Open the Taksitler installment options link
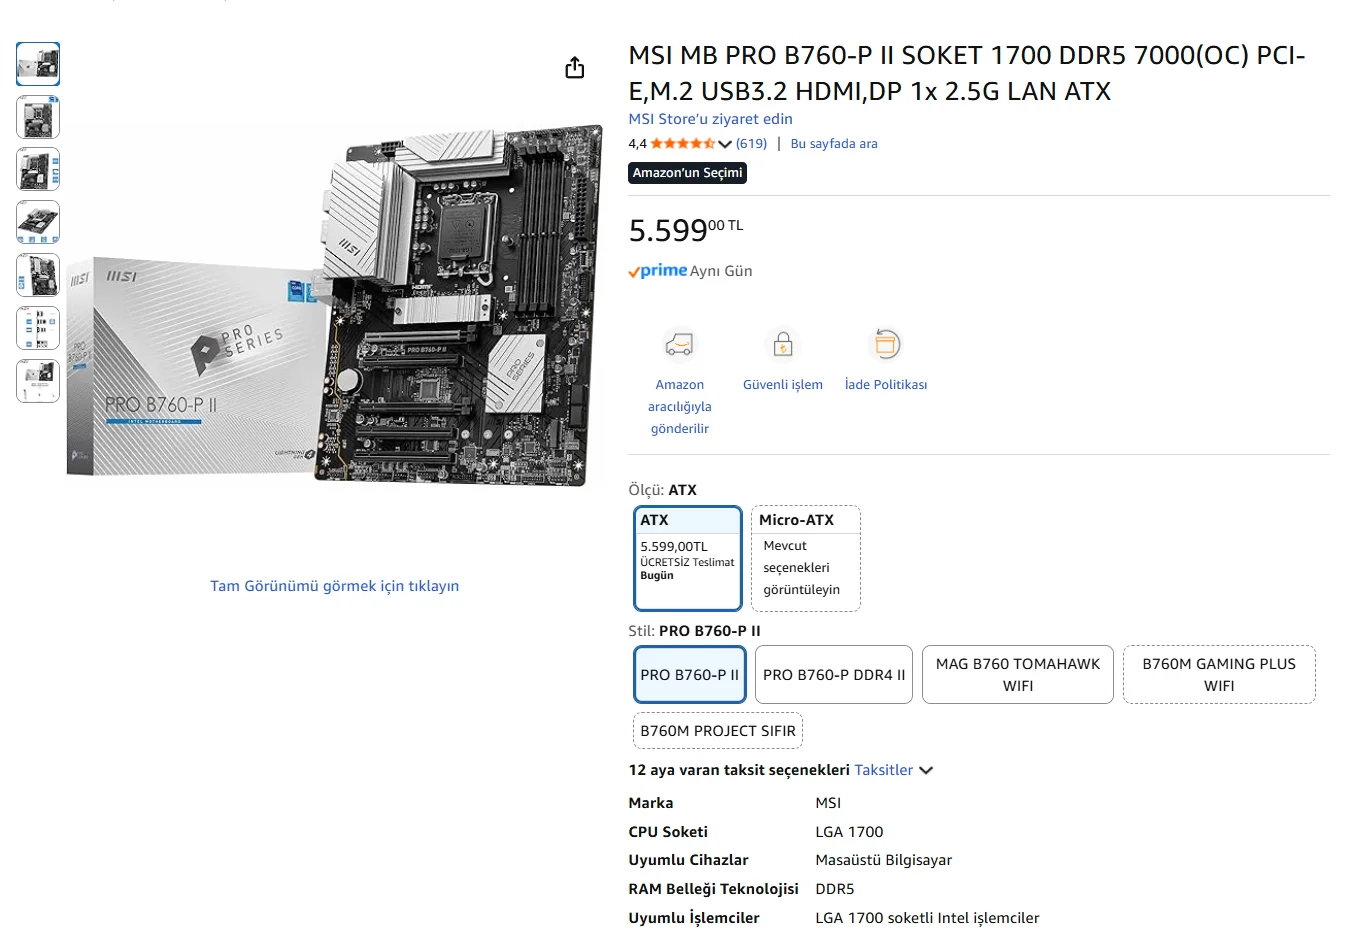This screenshot has width=1349, height=928. click(883, 770)
